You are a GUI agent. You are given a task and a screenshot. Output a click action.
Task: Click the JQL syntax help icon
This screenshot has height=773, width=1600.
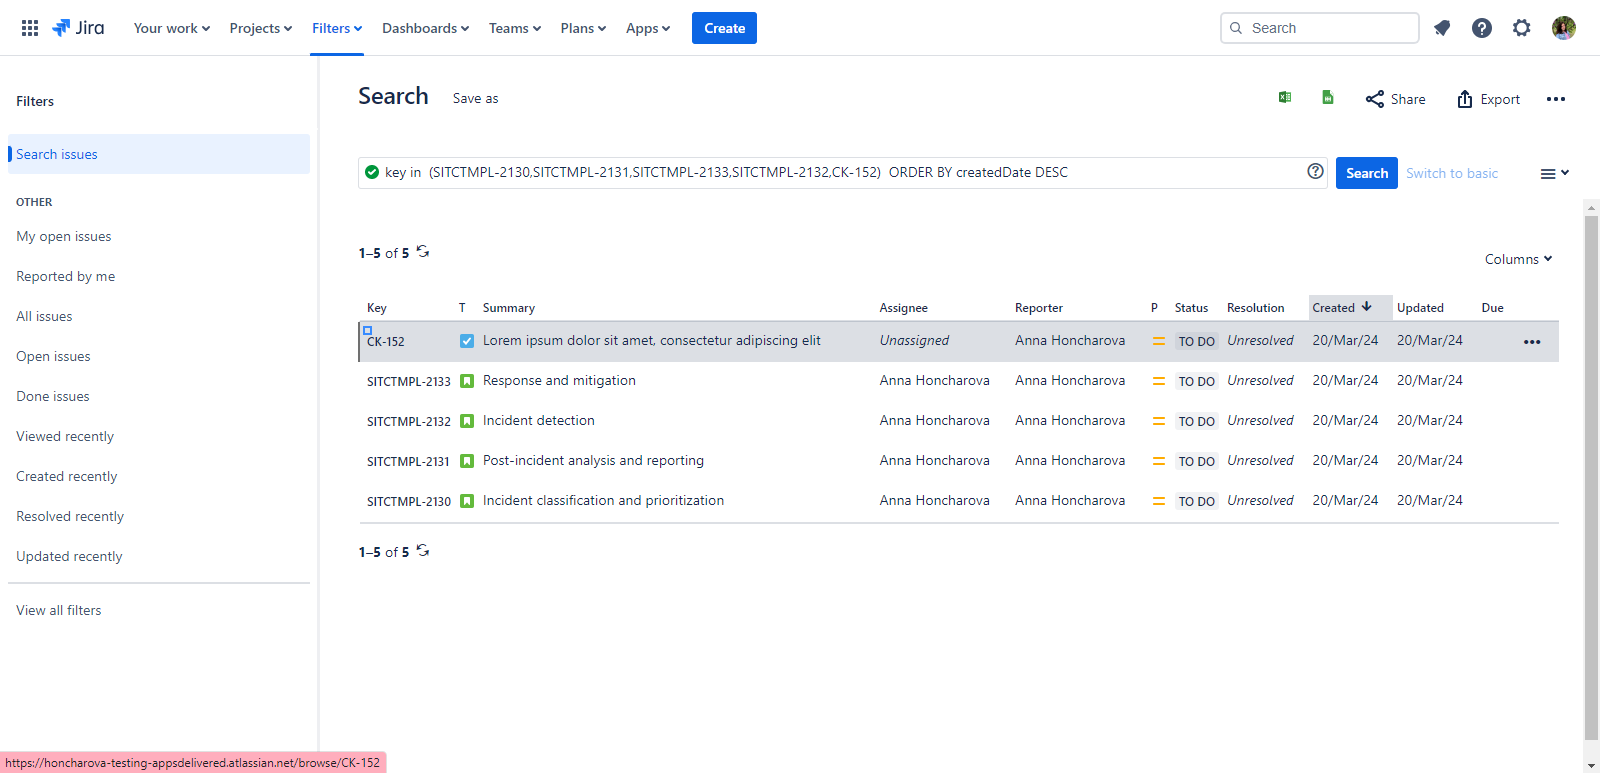pos(1316,171)
